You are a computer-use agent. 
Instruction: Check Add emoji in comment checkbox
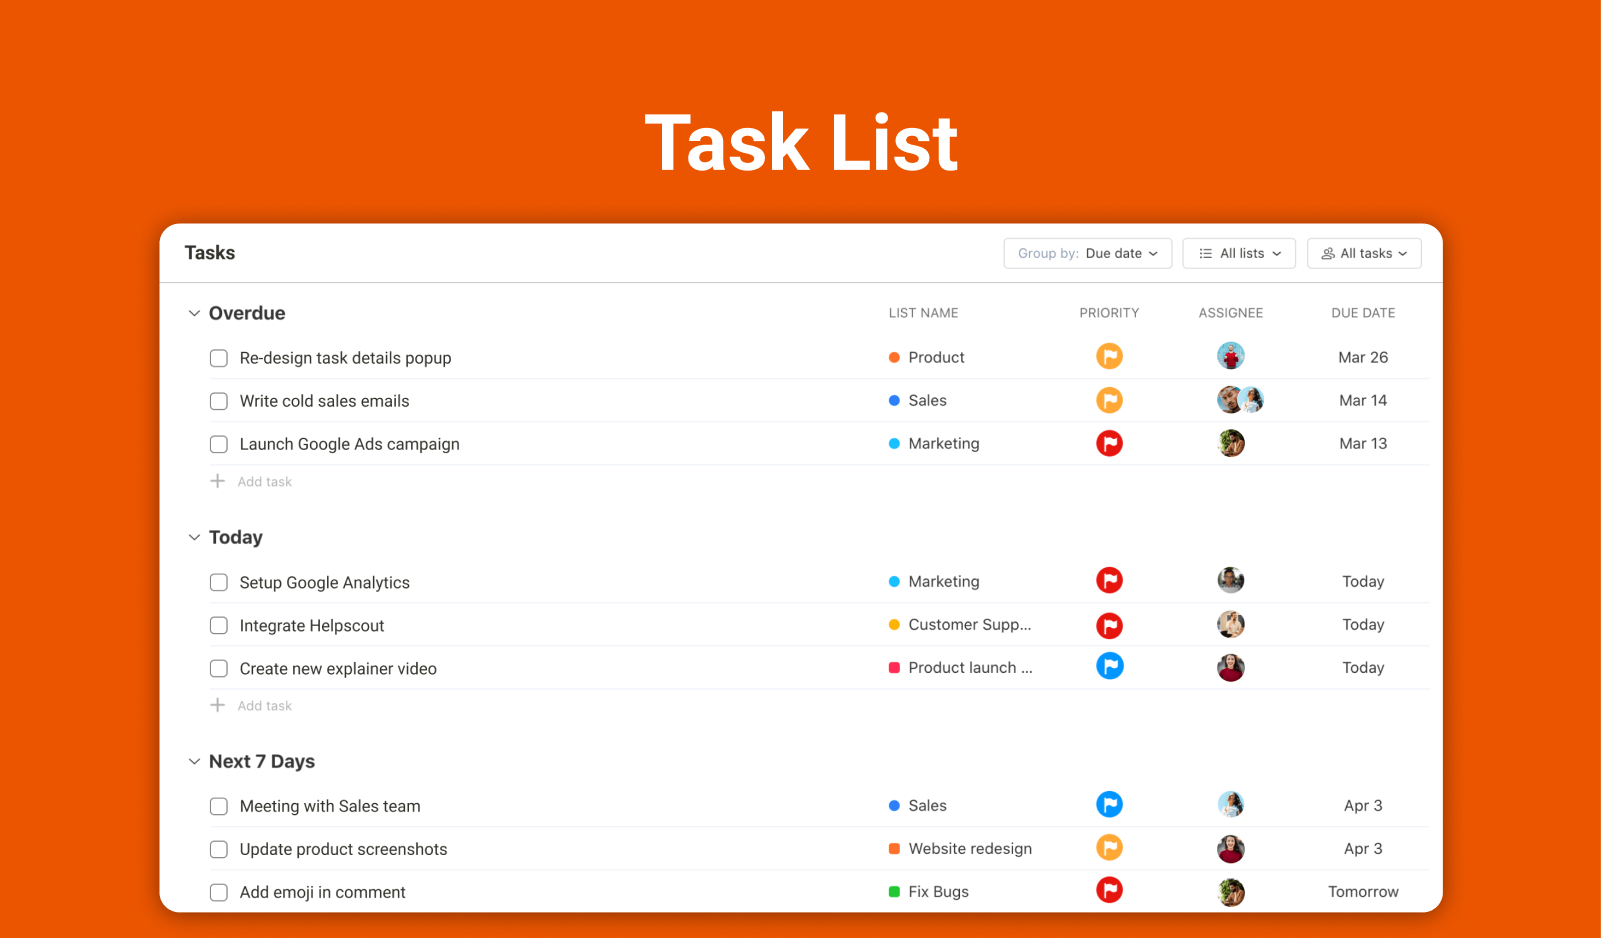[x=219, y=892]
